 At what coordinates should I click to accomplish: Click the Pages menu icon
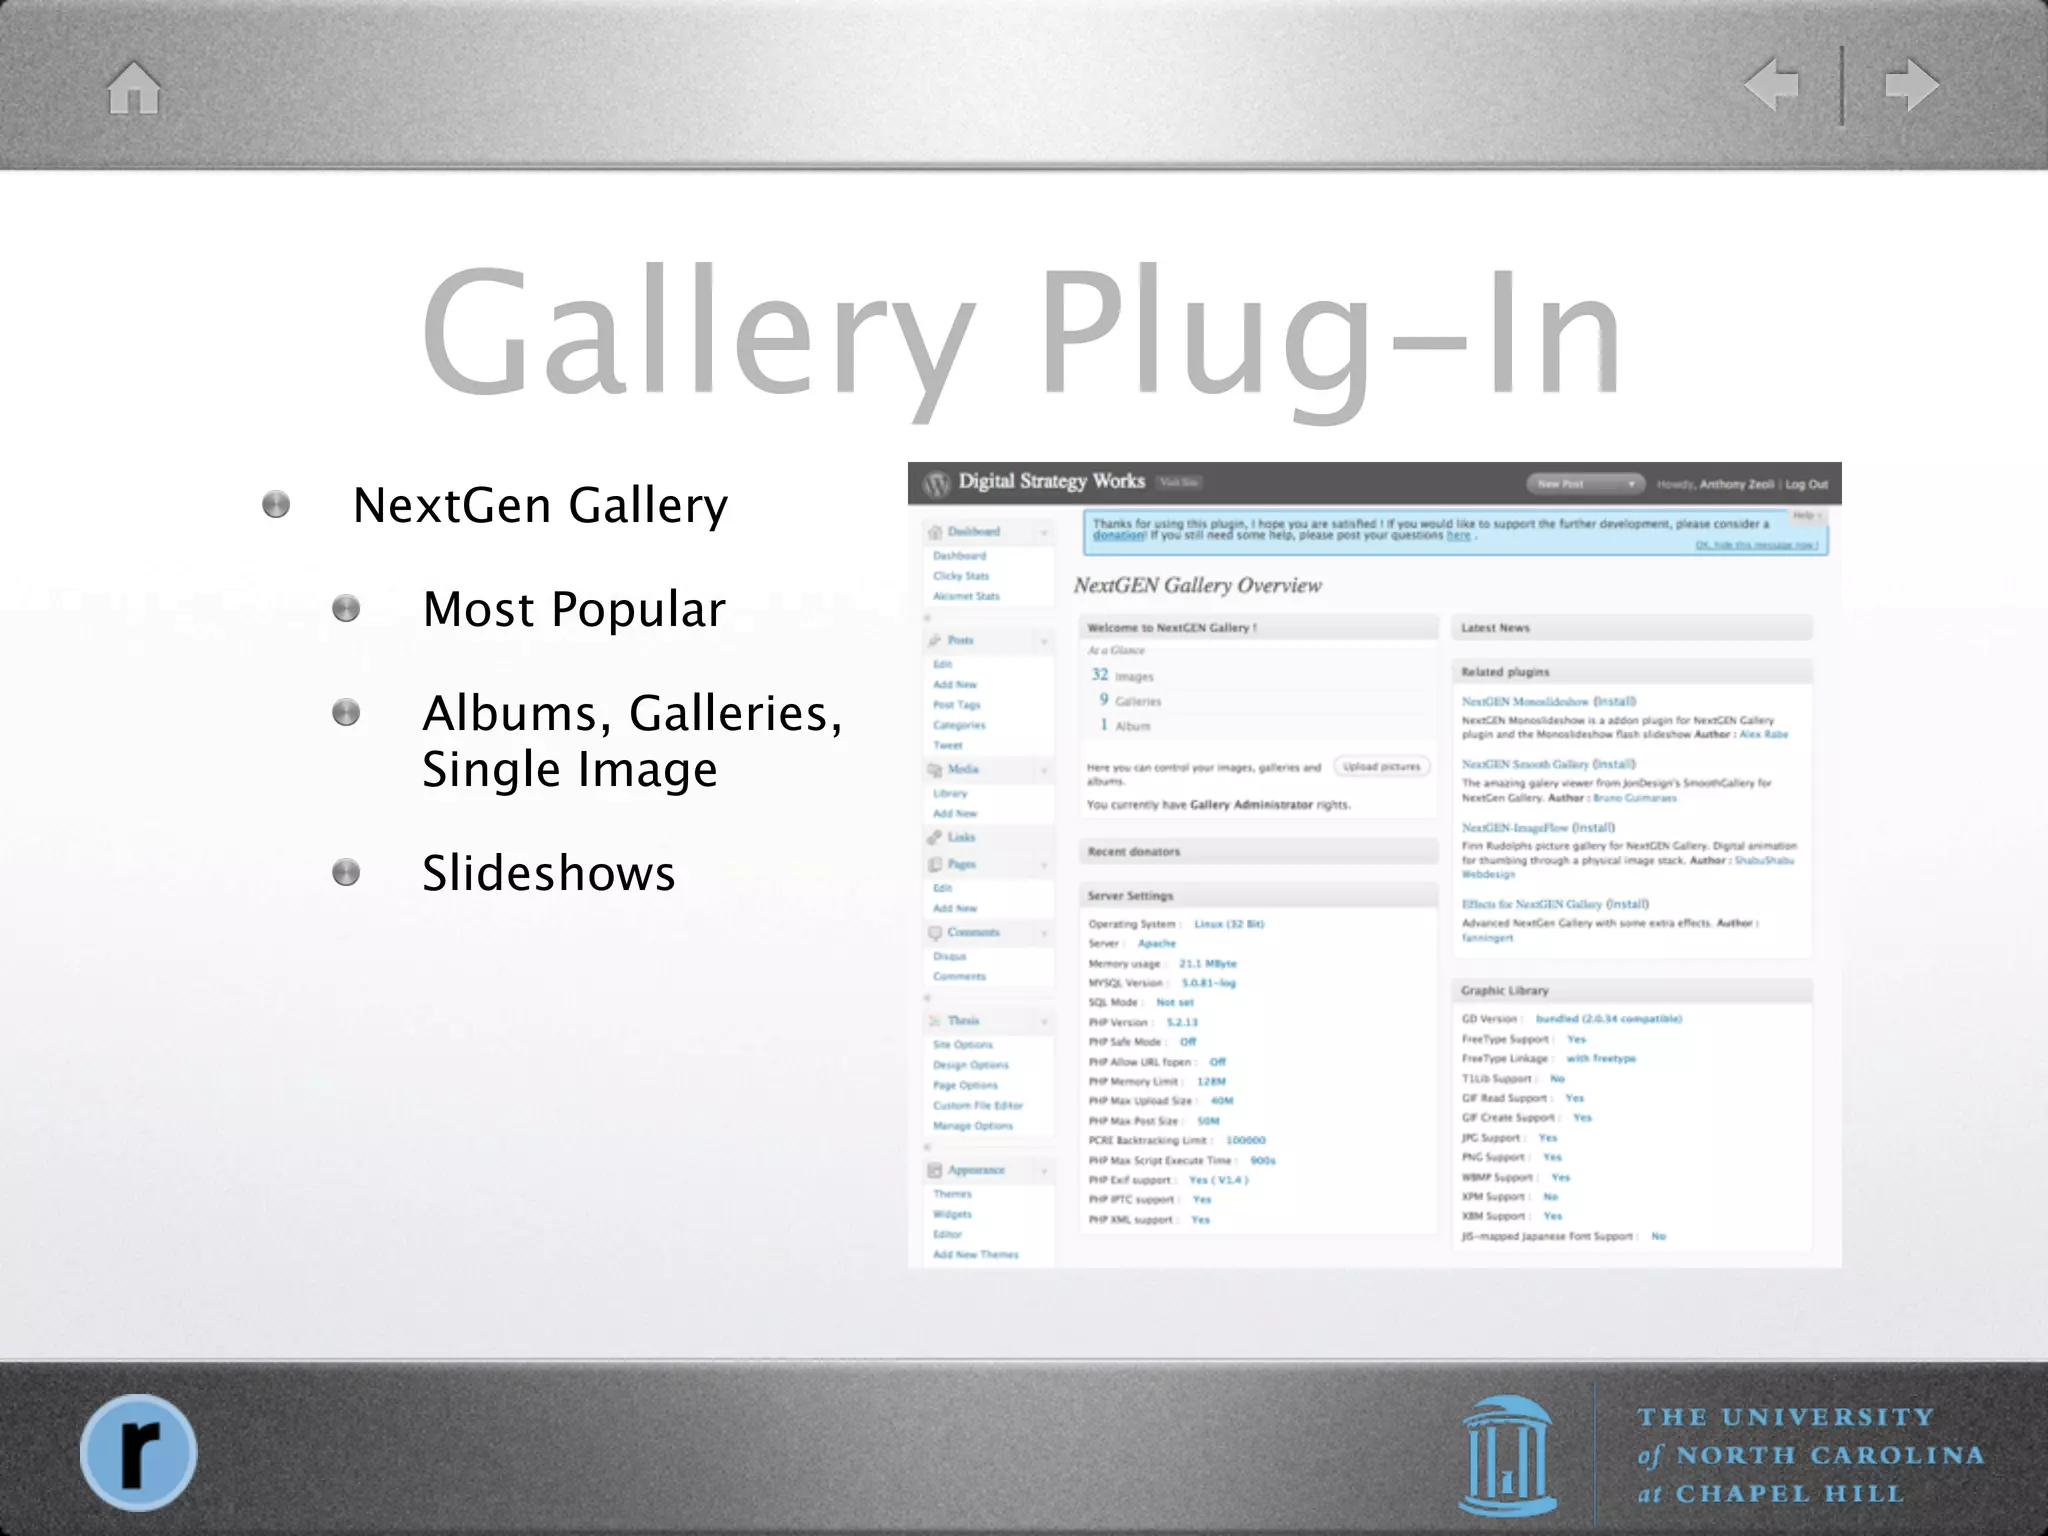936,864
